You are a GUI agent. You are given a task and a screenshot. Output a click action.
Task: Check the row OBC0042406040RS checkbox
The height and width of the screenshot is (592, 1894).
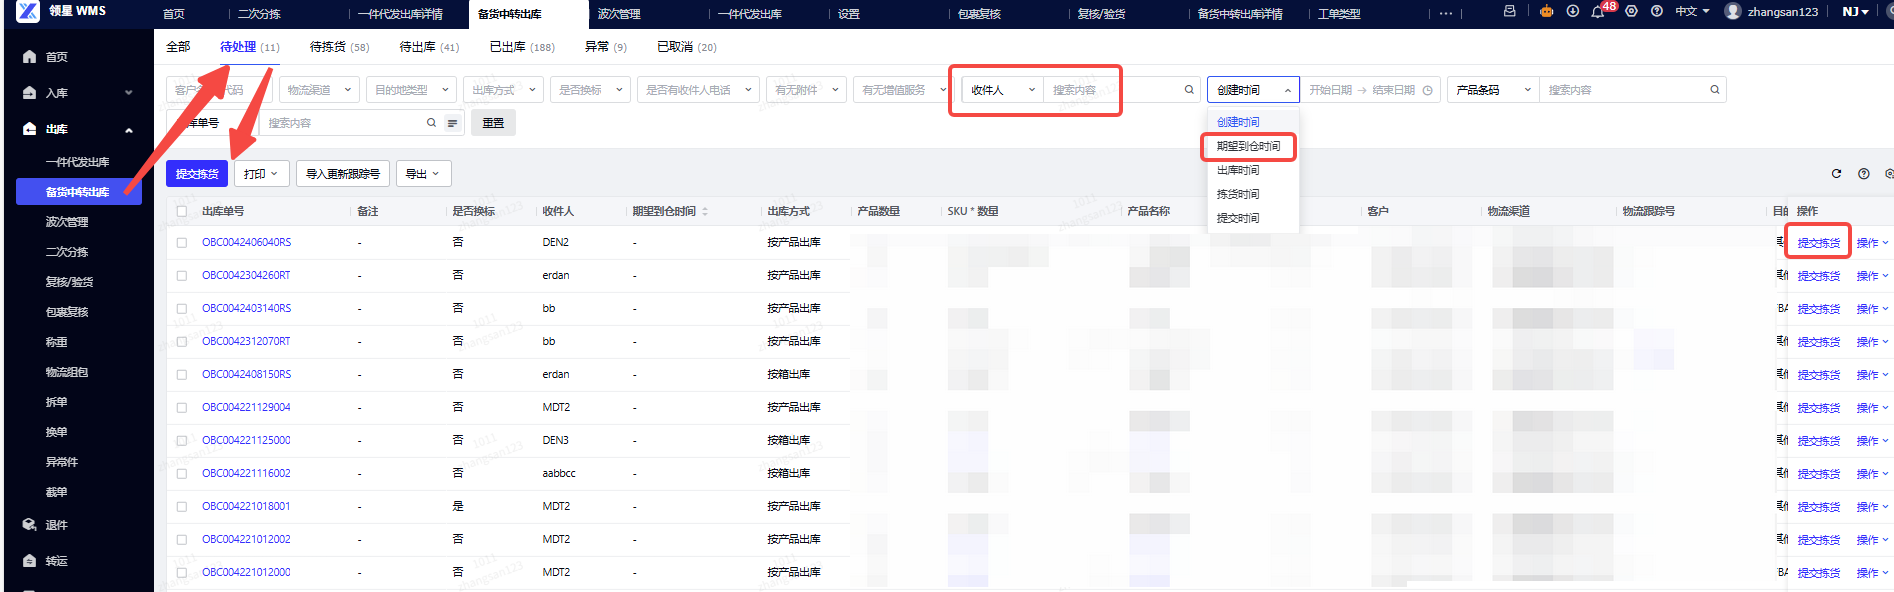(182, 243)
